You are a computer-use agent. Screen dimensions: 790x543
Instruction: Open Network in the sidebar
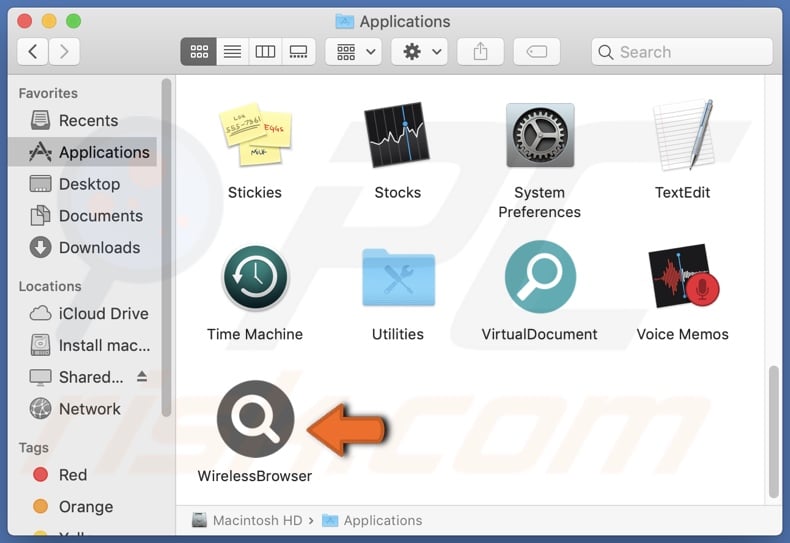click(83, 409)
